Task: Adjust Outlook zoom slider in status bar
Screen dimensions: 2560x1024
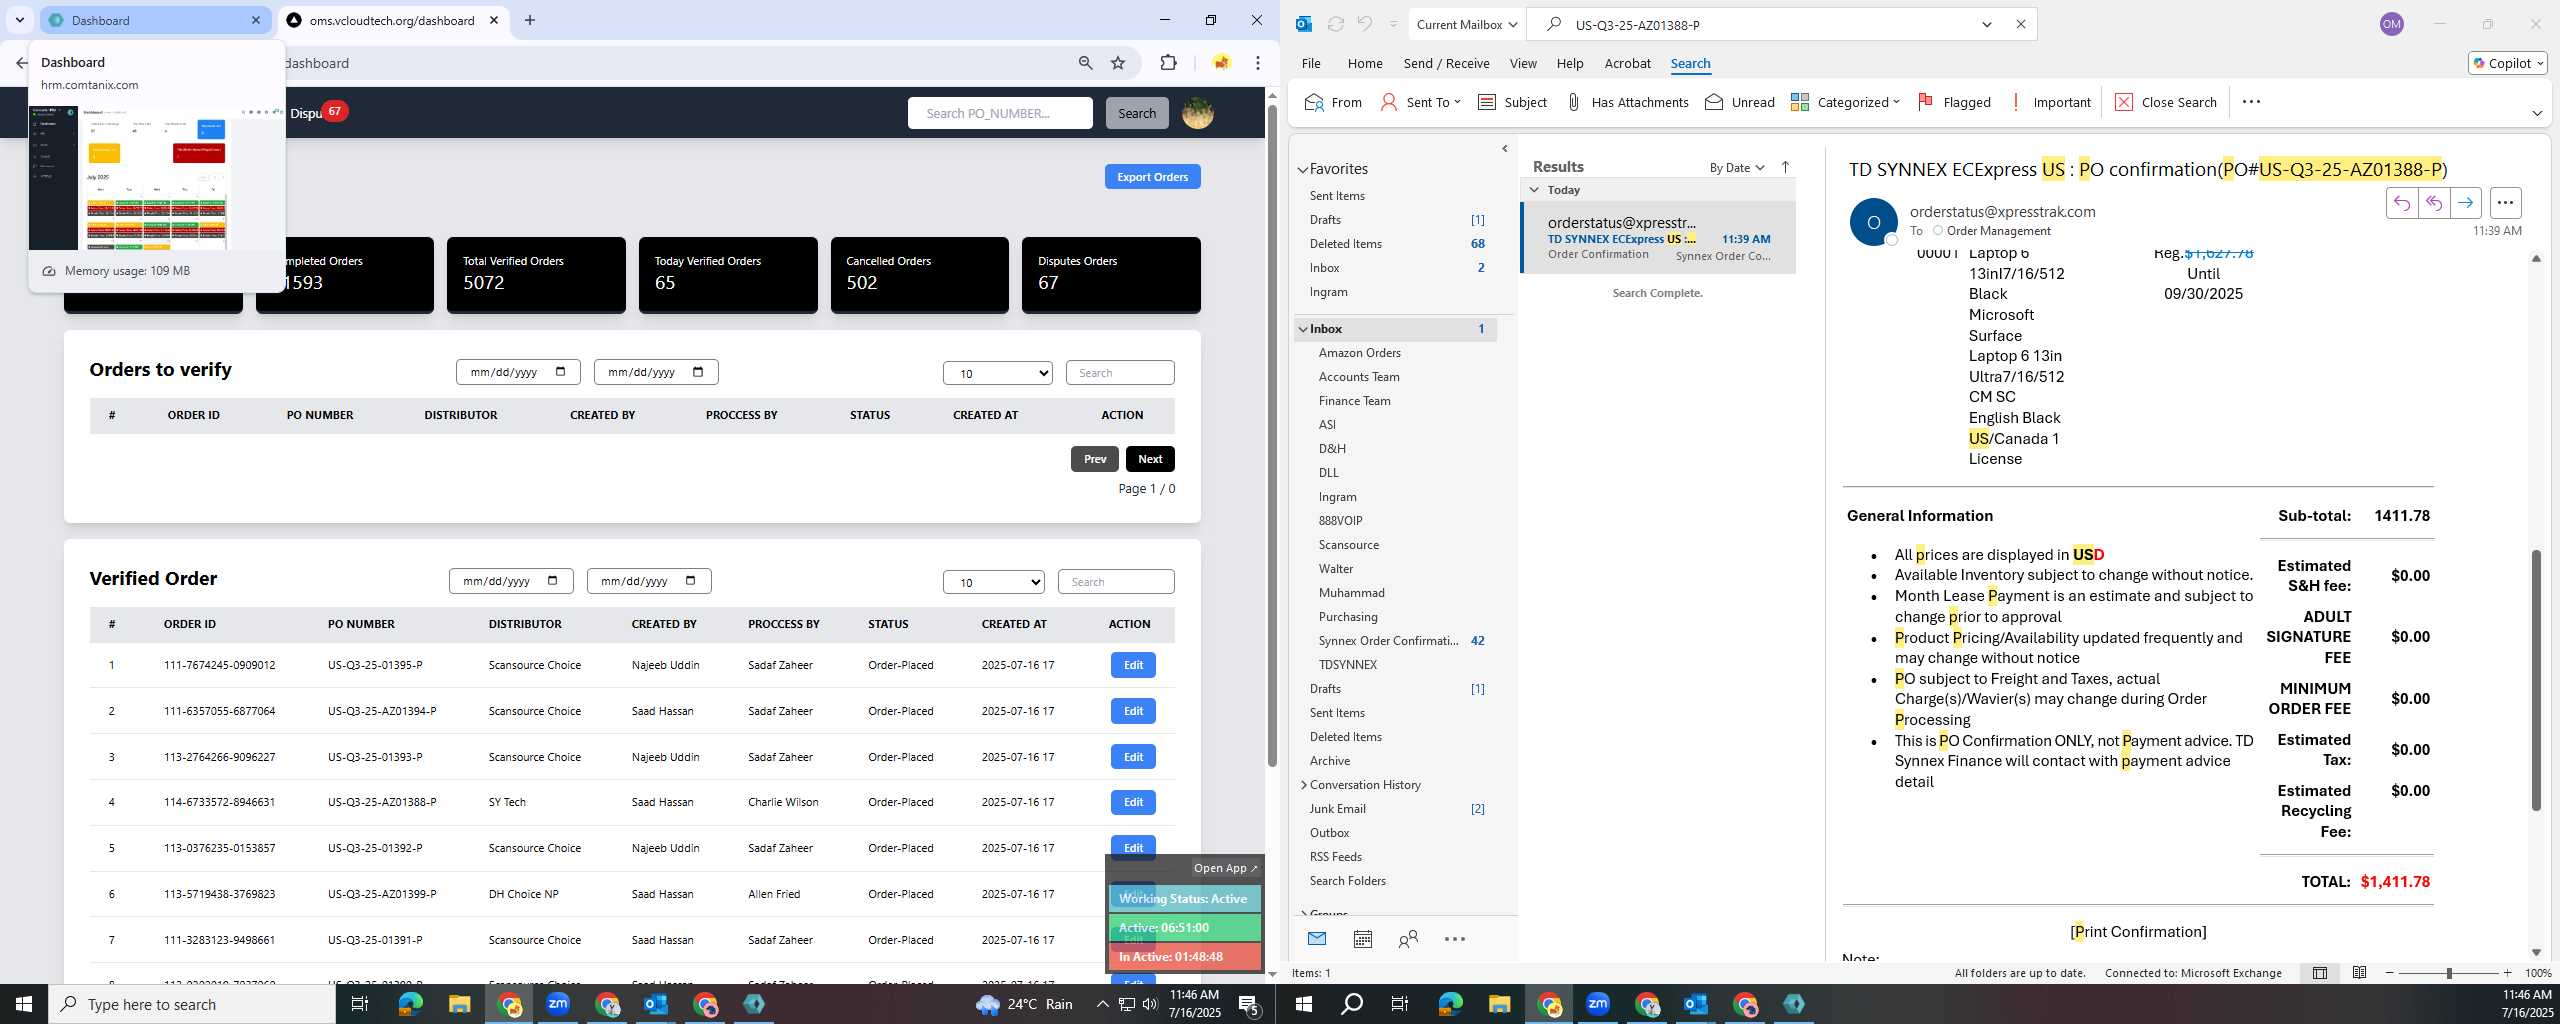Action: tap(2449, 973)
